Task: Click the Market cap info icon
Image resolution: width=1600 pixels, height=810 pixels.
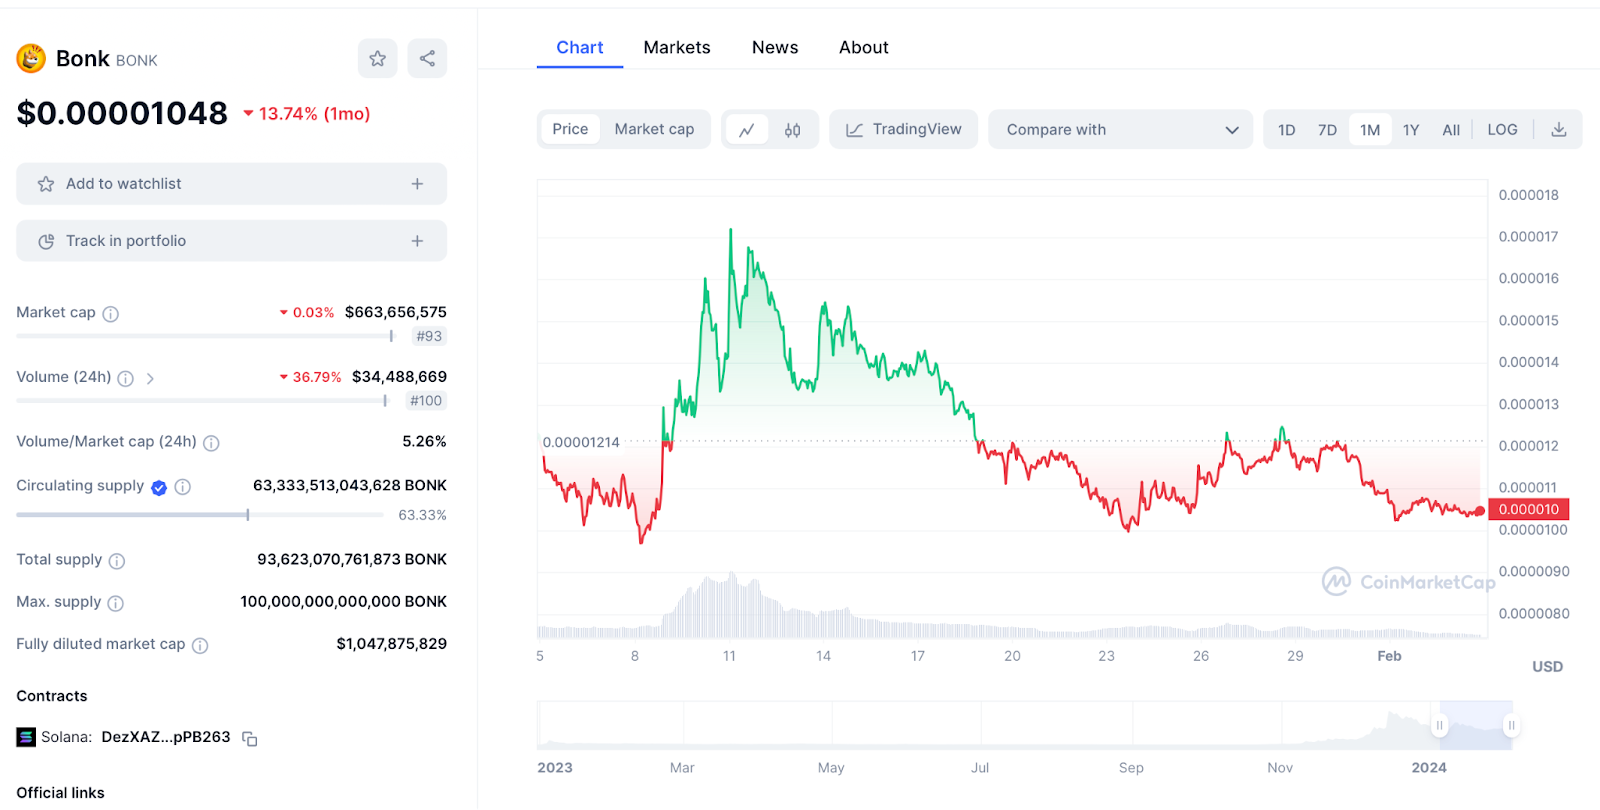Action: [x=111, y=314]
